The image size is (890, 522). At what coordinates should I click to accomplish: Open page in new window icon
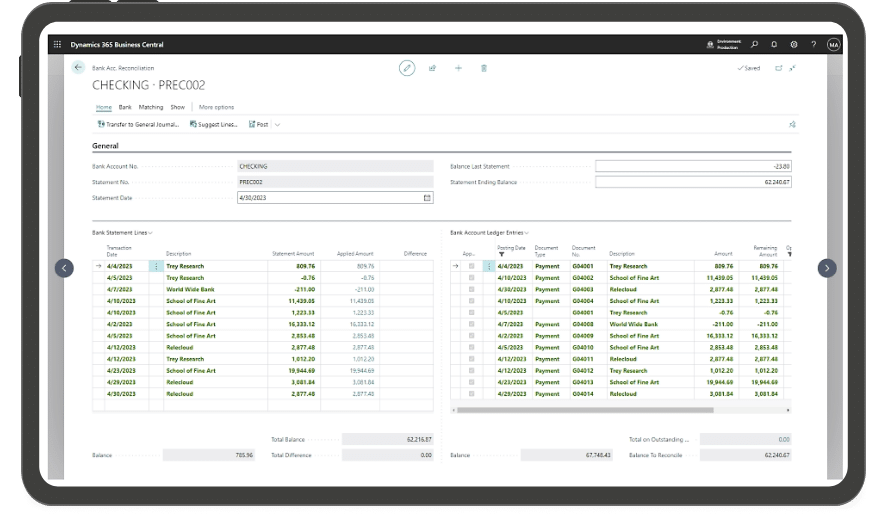(779, 68)
